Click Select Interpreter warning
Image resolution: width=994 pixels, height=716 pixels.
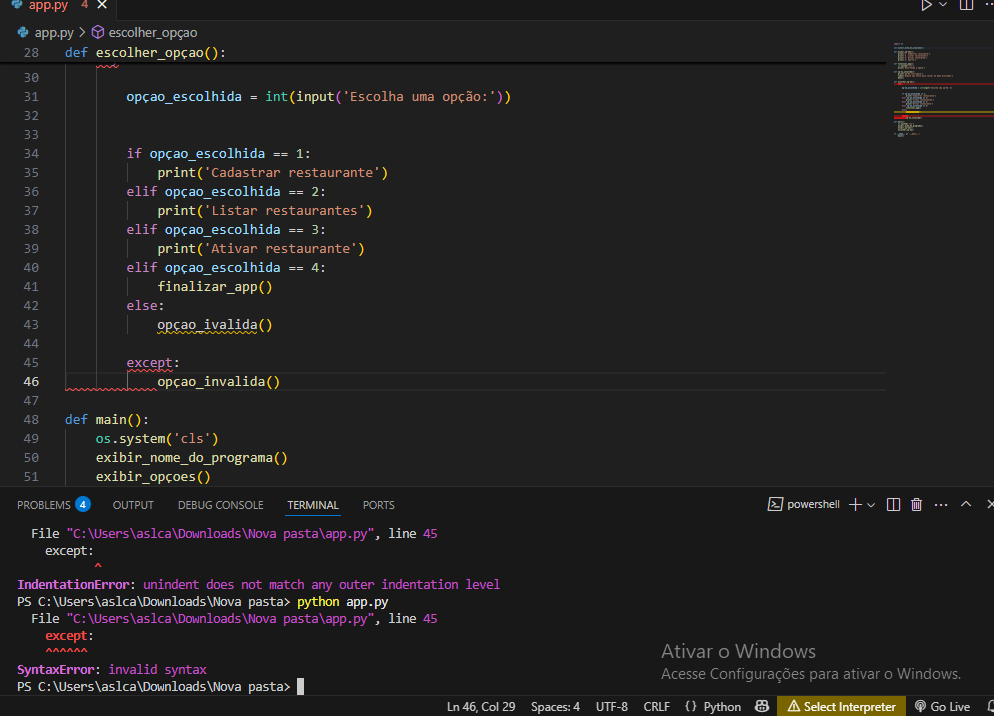pyautogui.click(x=842, y=706)
